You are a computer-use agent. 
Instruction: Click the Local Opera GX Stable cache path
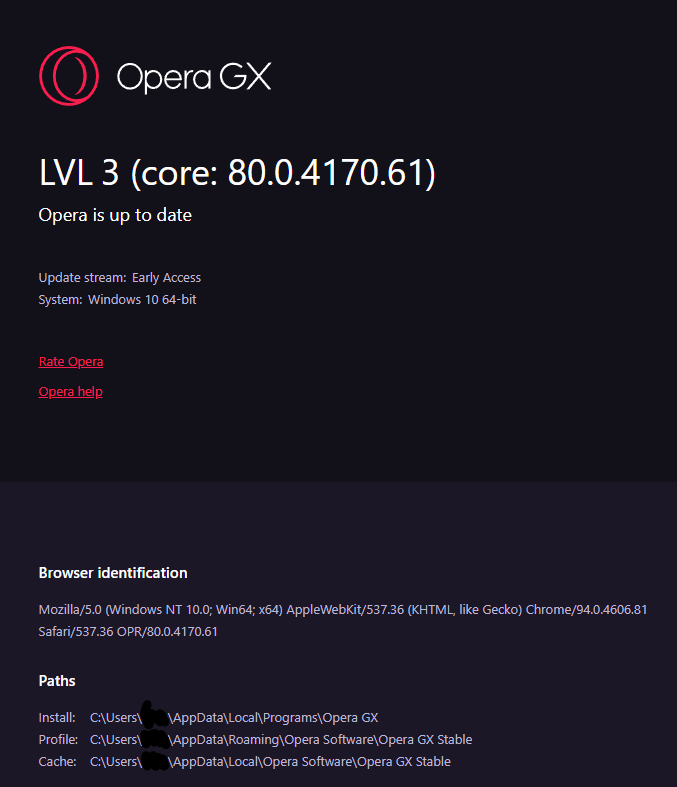pyautogui.click(x=270, y=762)
